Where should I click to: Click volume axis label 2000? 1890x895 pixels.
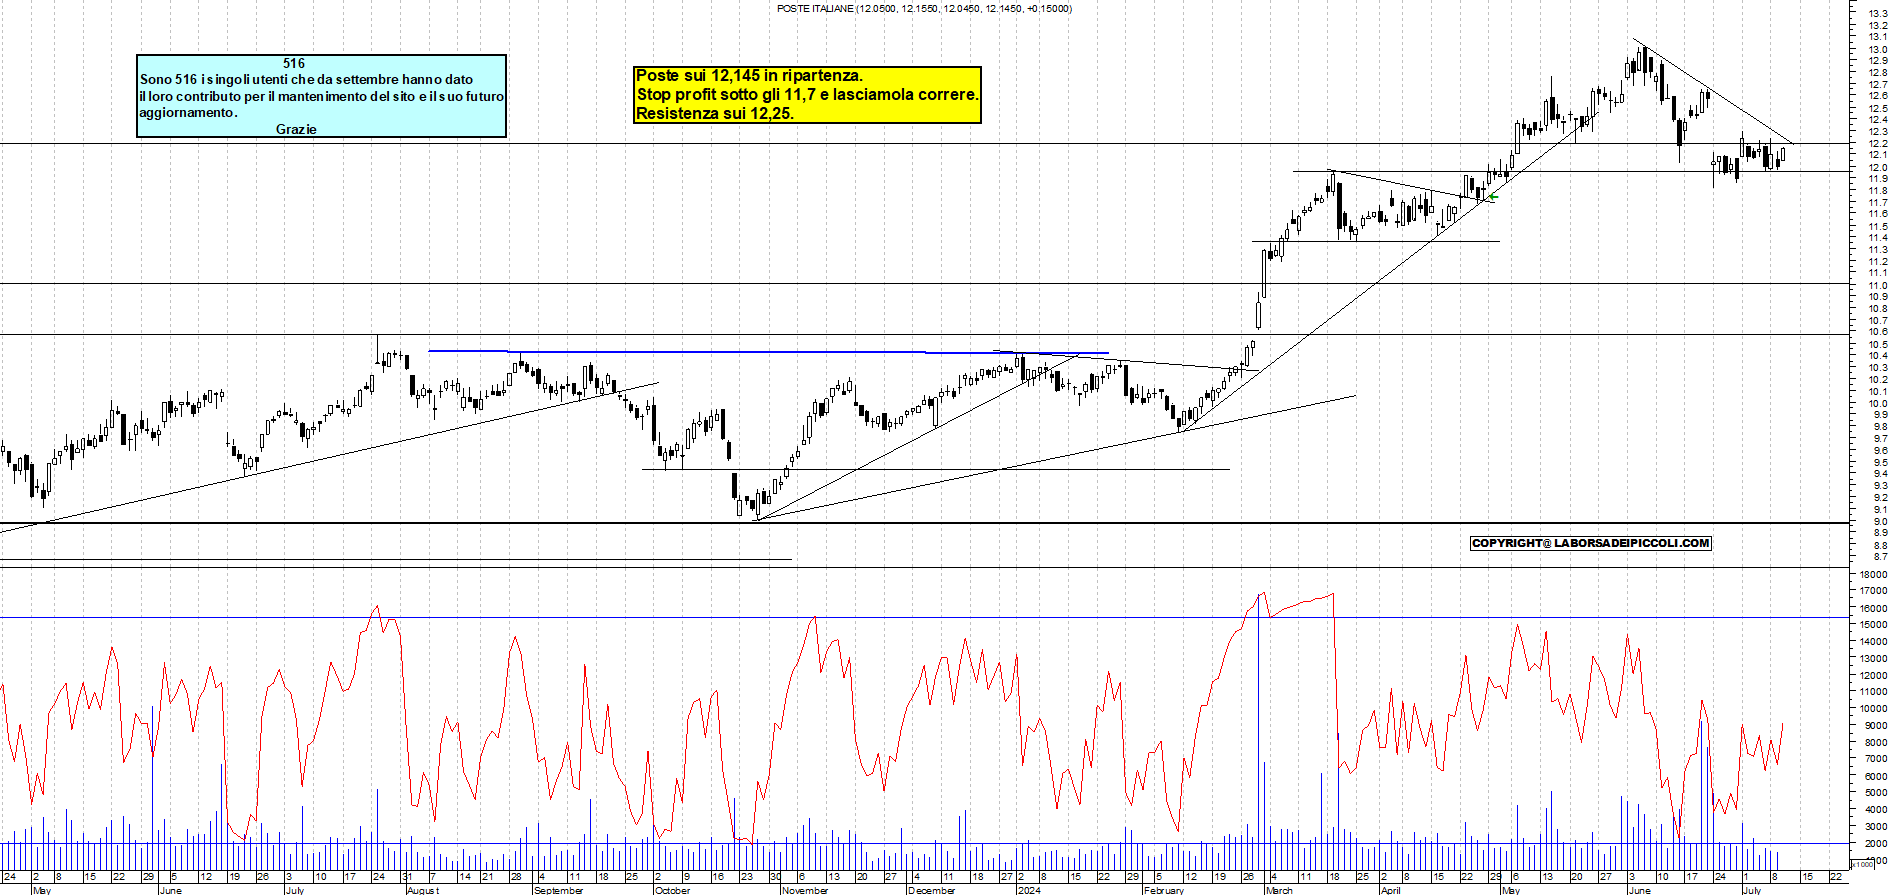[1875, 844]
